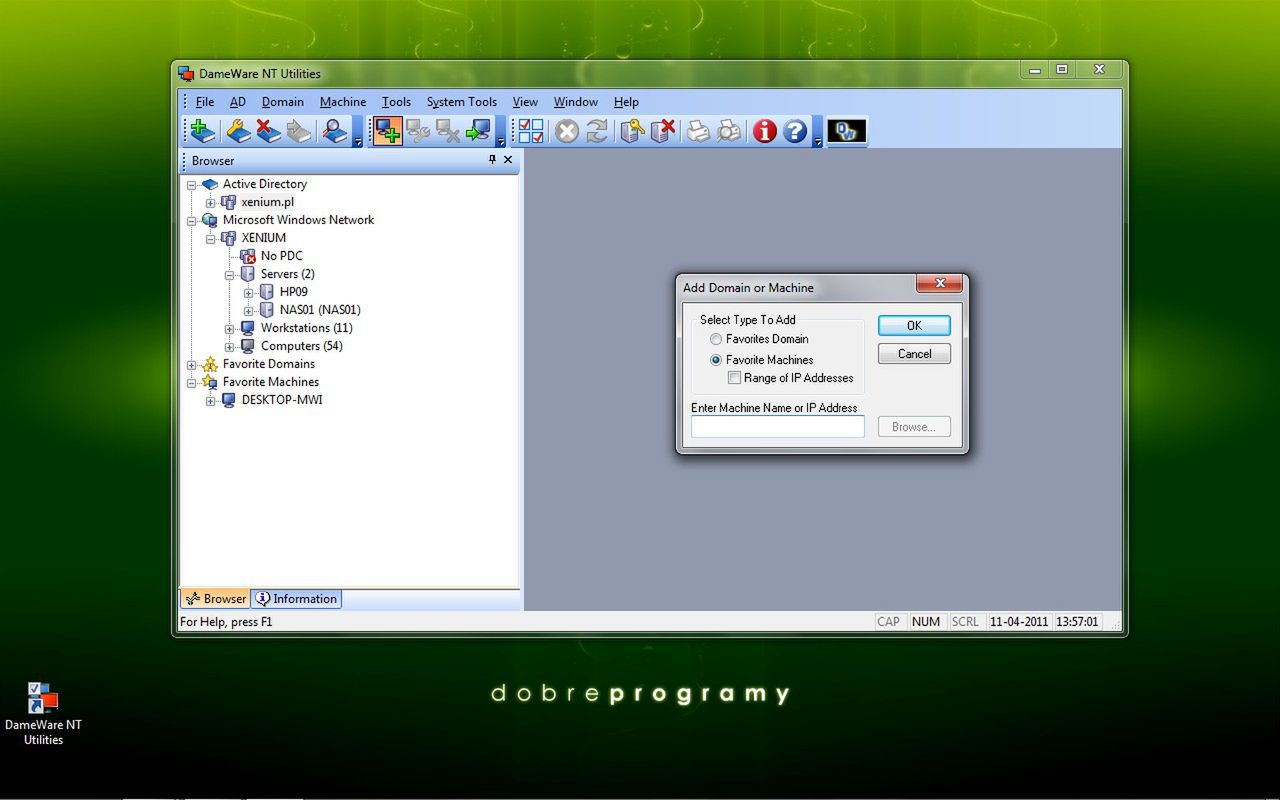Open DameWare NT Utilities desktop shortcut
The height and width of the screenshot is (800, 1280).
(43, 713)
